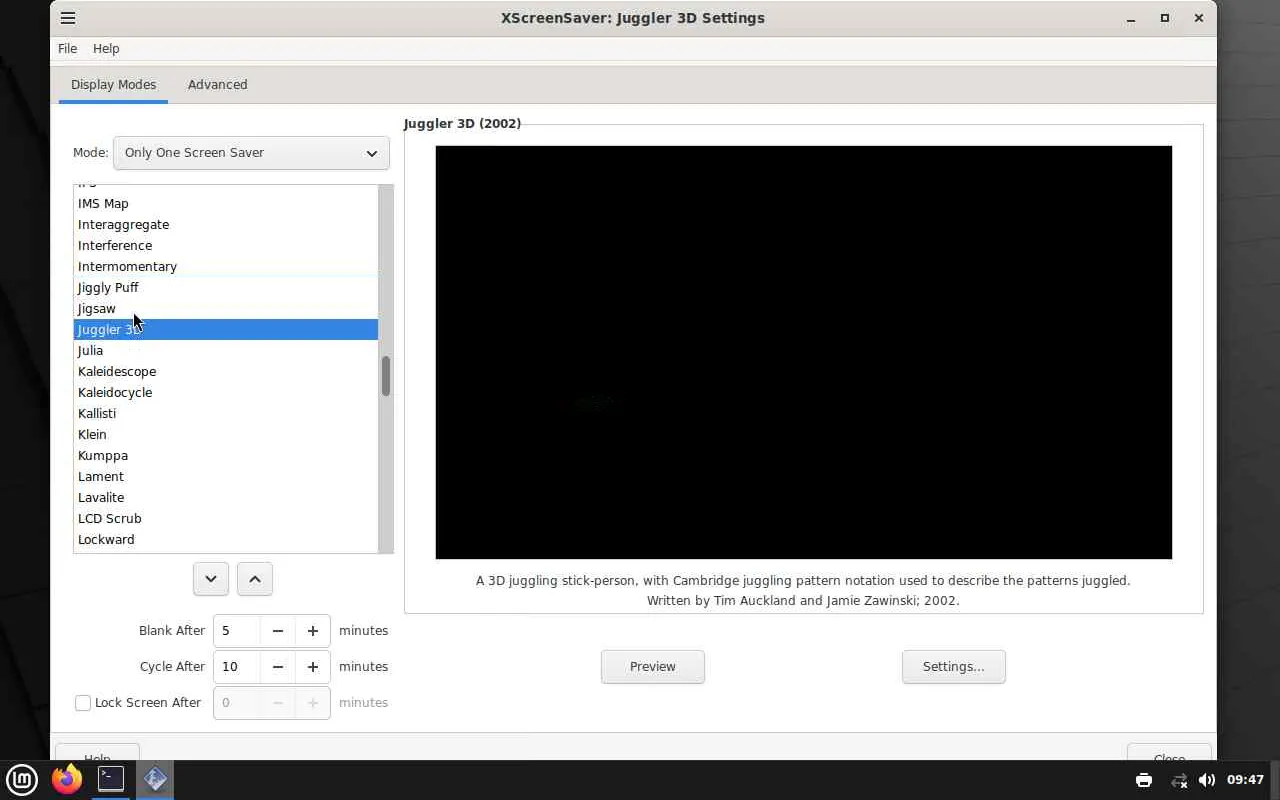Close the XScreenSaver window
The width and height of the screenshot is (1280, 800).
1198,18
